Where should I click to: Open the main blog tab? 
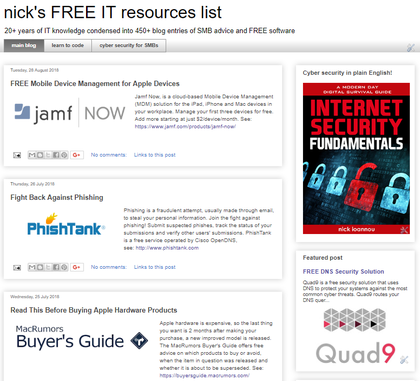(24, 46)
